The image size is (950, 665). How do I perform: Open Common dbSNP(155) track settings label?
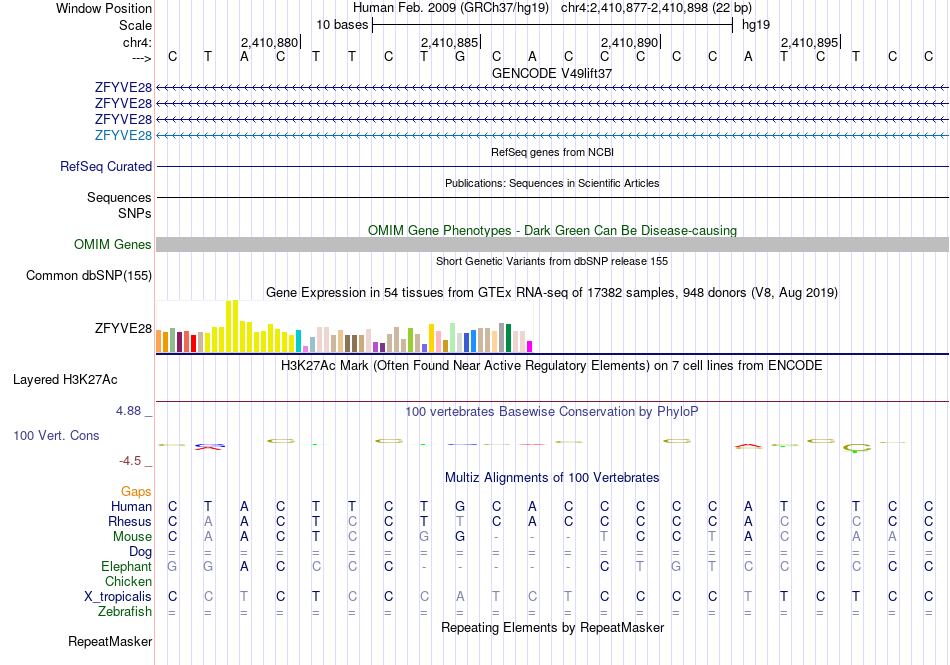pyautogui.click(x=89, y=276)
